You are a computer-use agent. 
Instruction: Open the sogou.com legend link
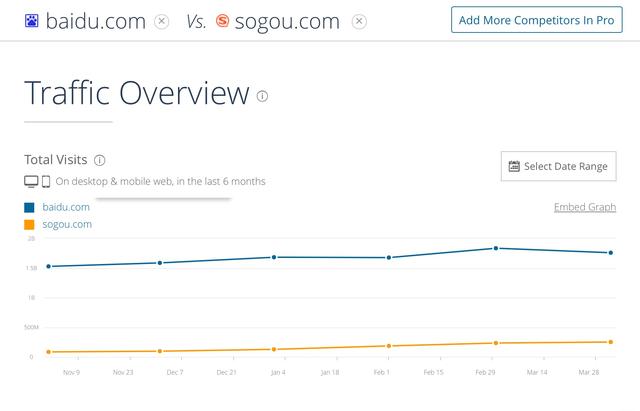click(x=67, y=224)
